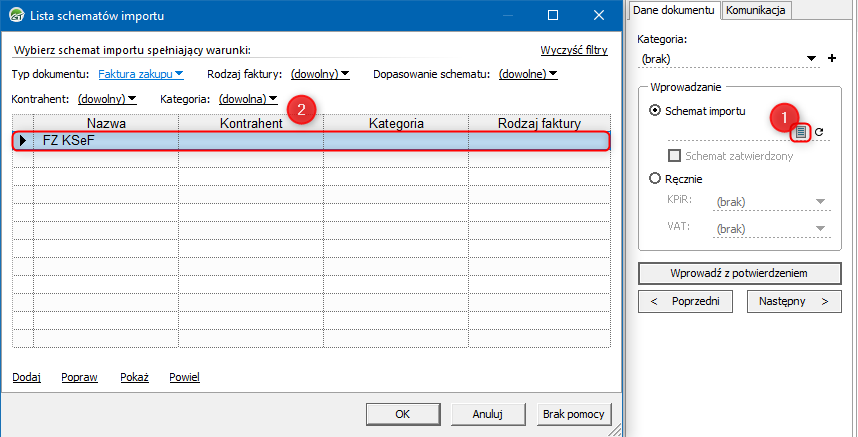Close the Lista schematów importu window
858x437 pixels.
(x=599, y=15)
